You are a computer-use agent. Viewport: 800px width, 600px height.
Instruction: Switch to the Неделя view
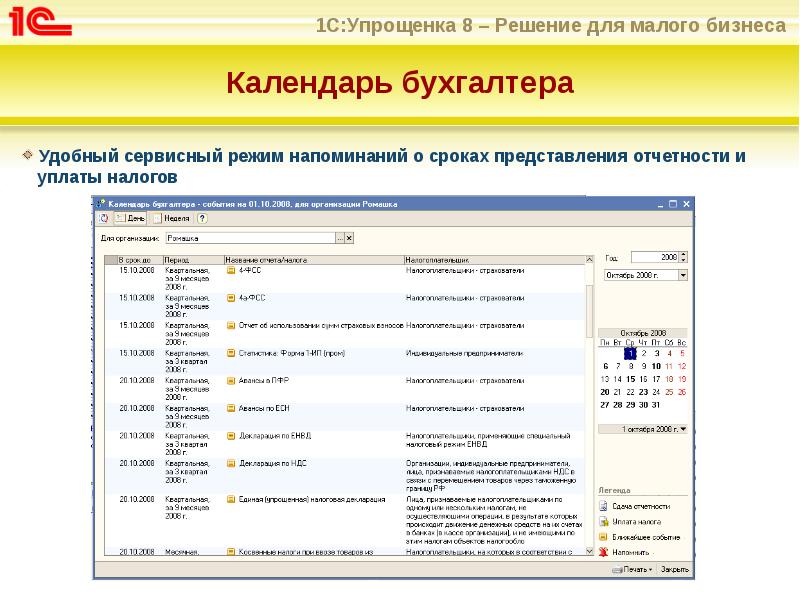tap(172, 218)
